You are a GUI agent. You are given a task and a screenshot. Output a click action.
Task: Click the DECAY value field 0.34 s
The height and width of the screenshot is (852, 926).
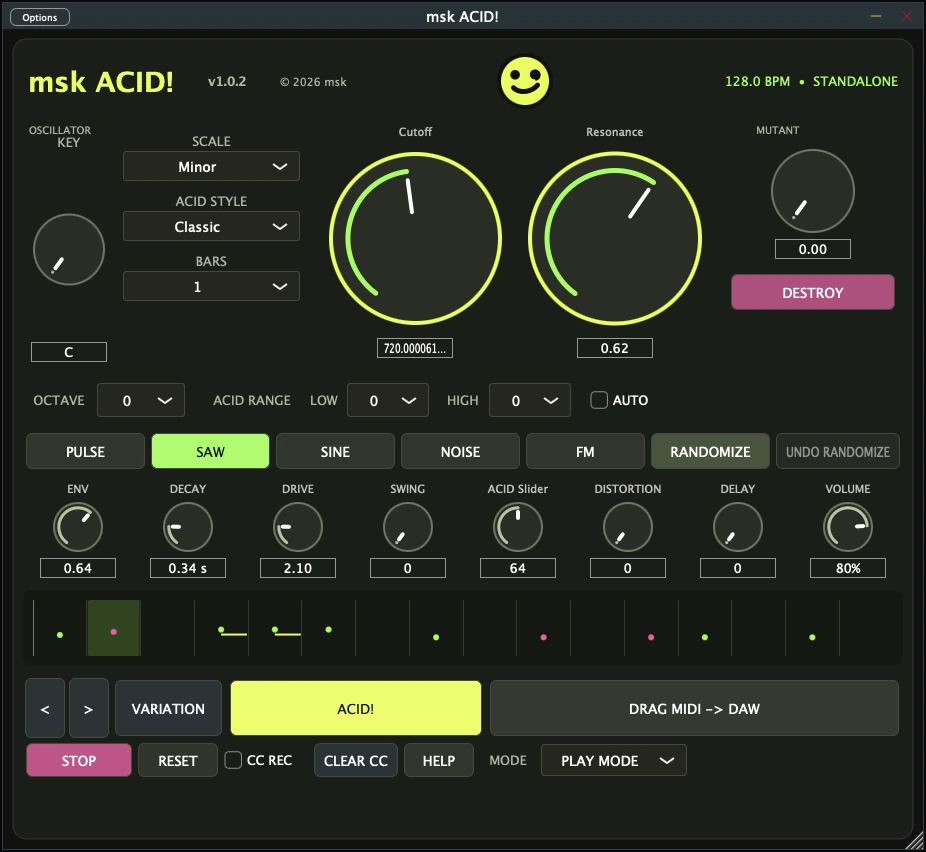point(188,568)
